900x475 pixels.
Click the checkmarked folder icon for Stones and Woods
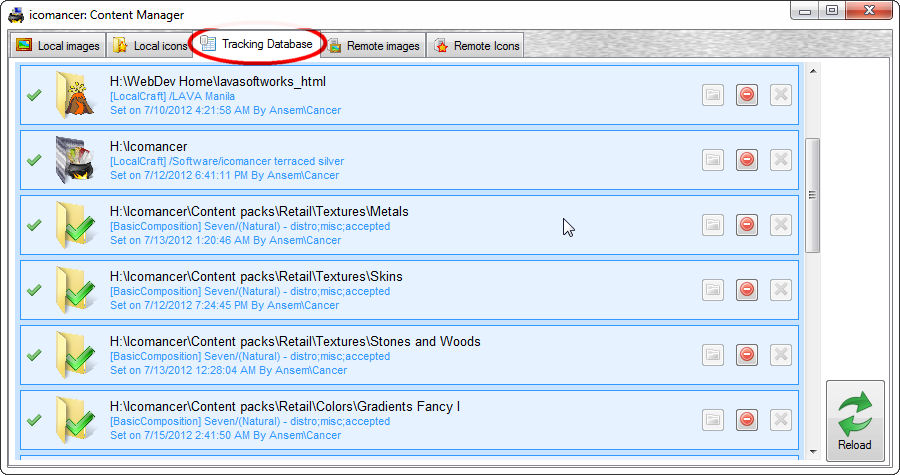click(x=75, y=355)
